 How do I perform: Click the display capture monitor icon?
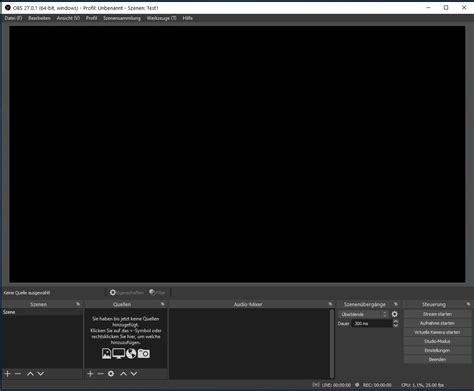click(x=119, y=353)
